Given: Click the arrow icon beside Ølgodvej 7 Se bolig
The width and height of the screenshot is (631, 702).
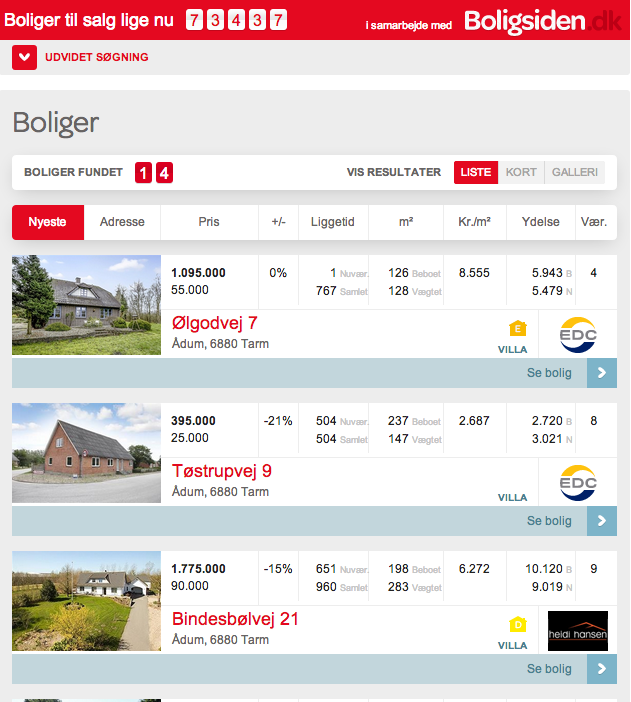Looking at the screenshot, I should (601, 373).
